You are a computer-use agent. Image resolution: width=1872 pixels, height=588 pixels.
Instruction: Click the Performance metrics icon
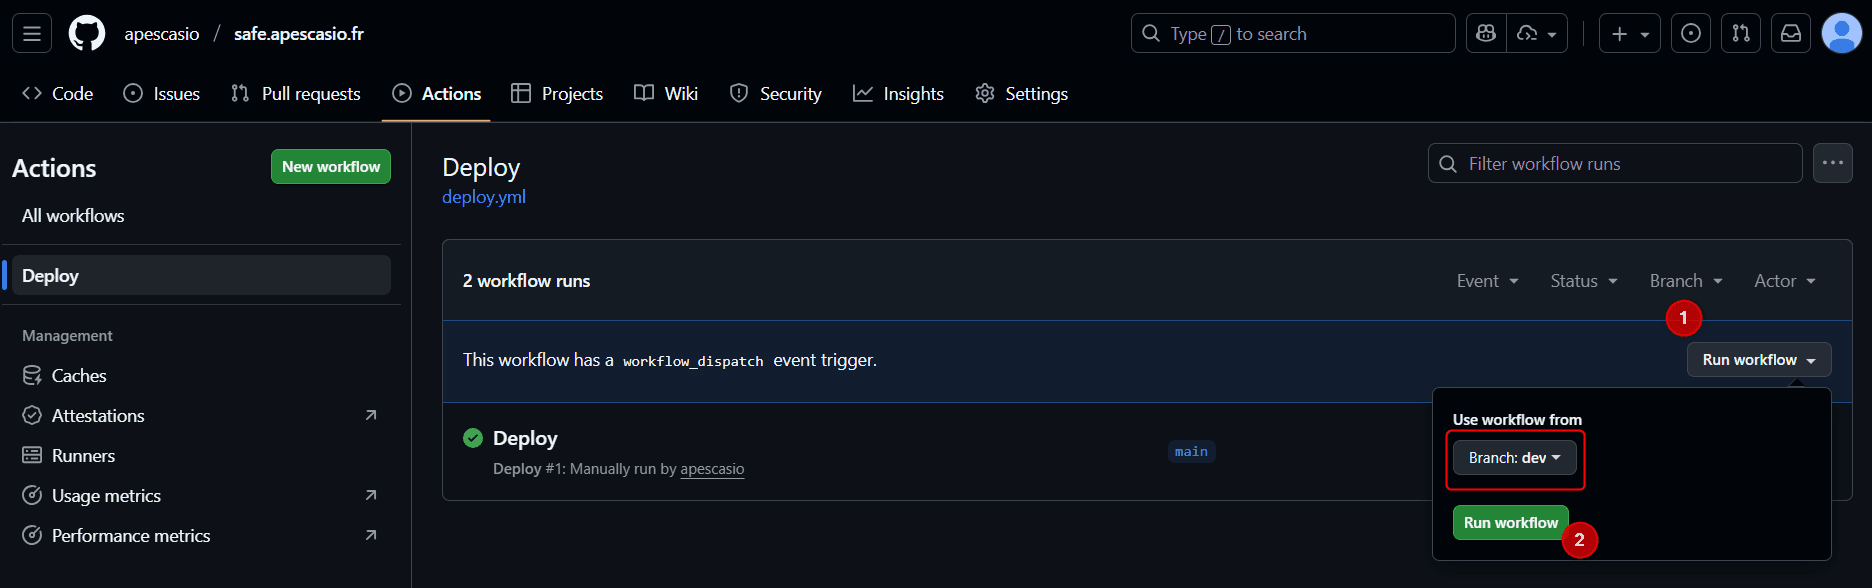[x=32, y=535]
